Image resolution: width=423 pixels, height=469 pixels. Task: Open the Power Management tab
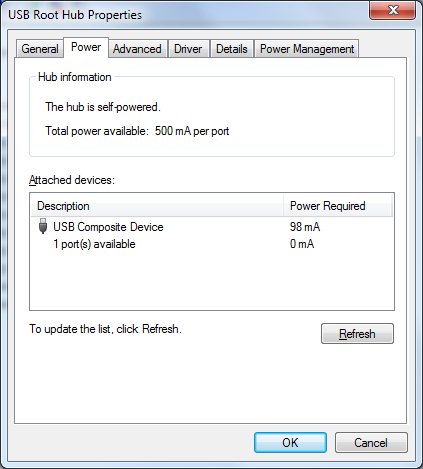[307, 49]
